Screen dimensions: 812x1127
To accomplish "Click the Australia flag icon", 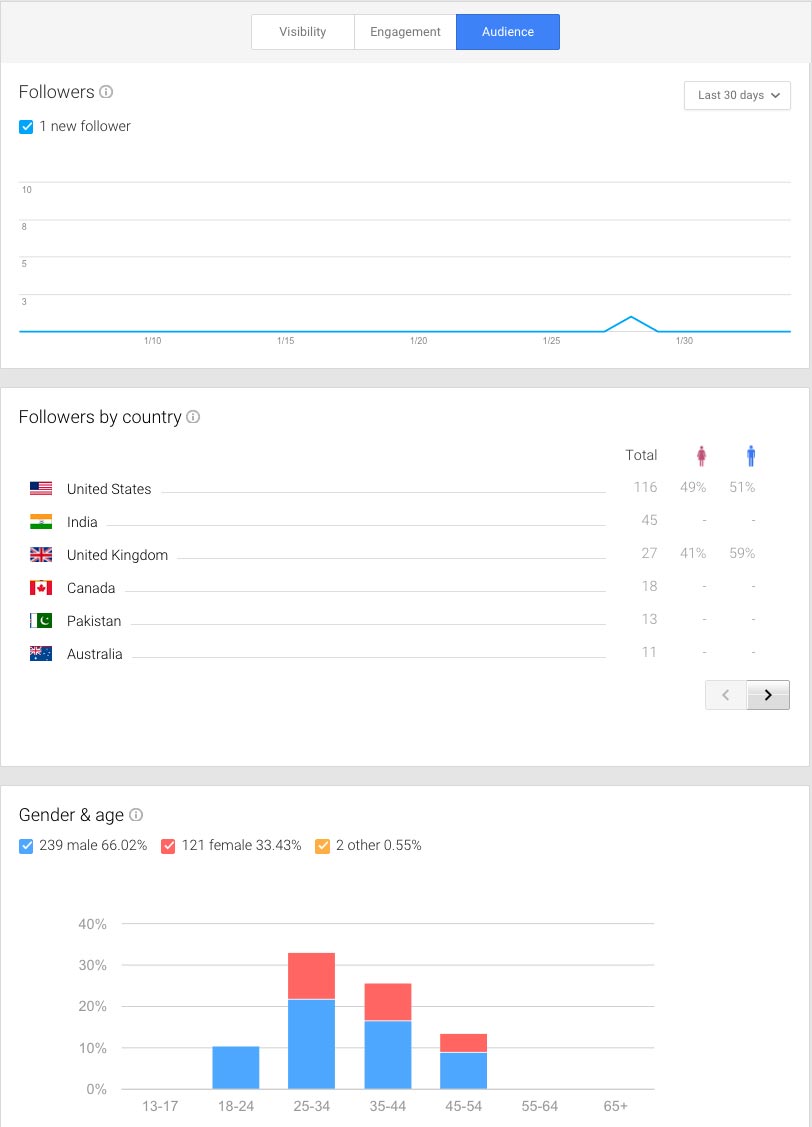I will pos(40,653).
